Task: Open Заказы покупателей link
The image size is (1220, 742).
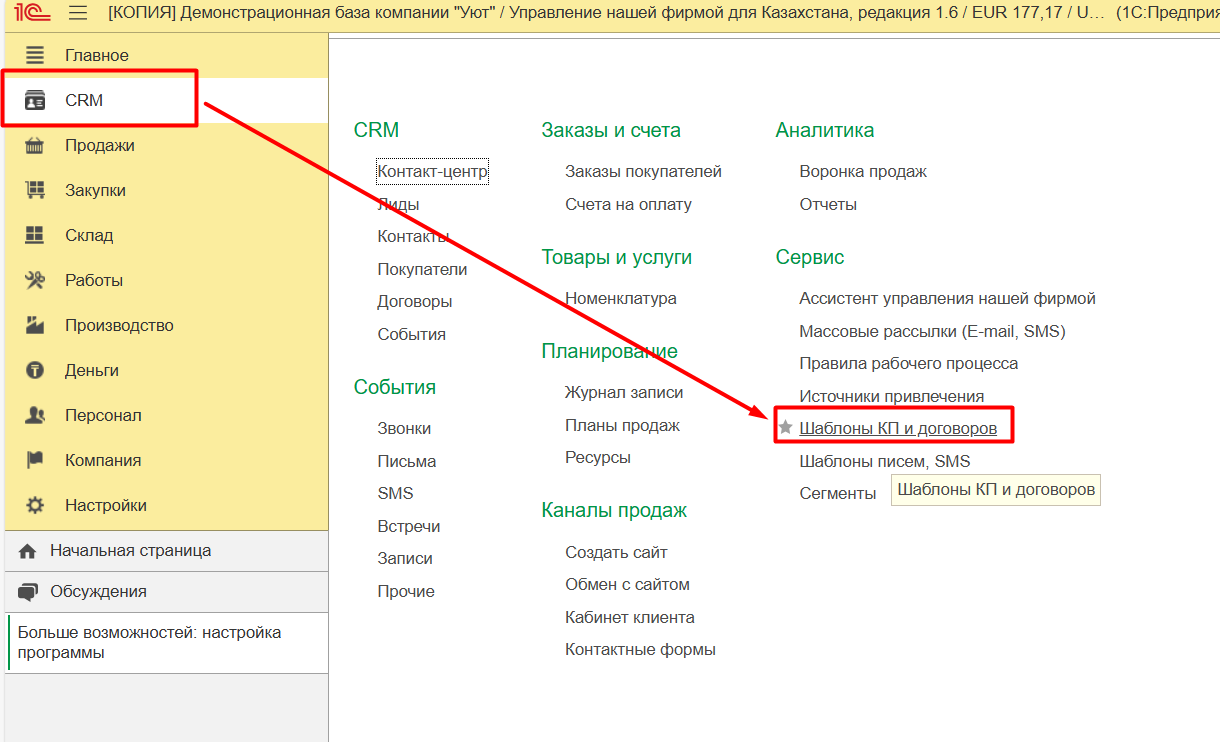Action: coord(643,172)
